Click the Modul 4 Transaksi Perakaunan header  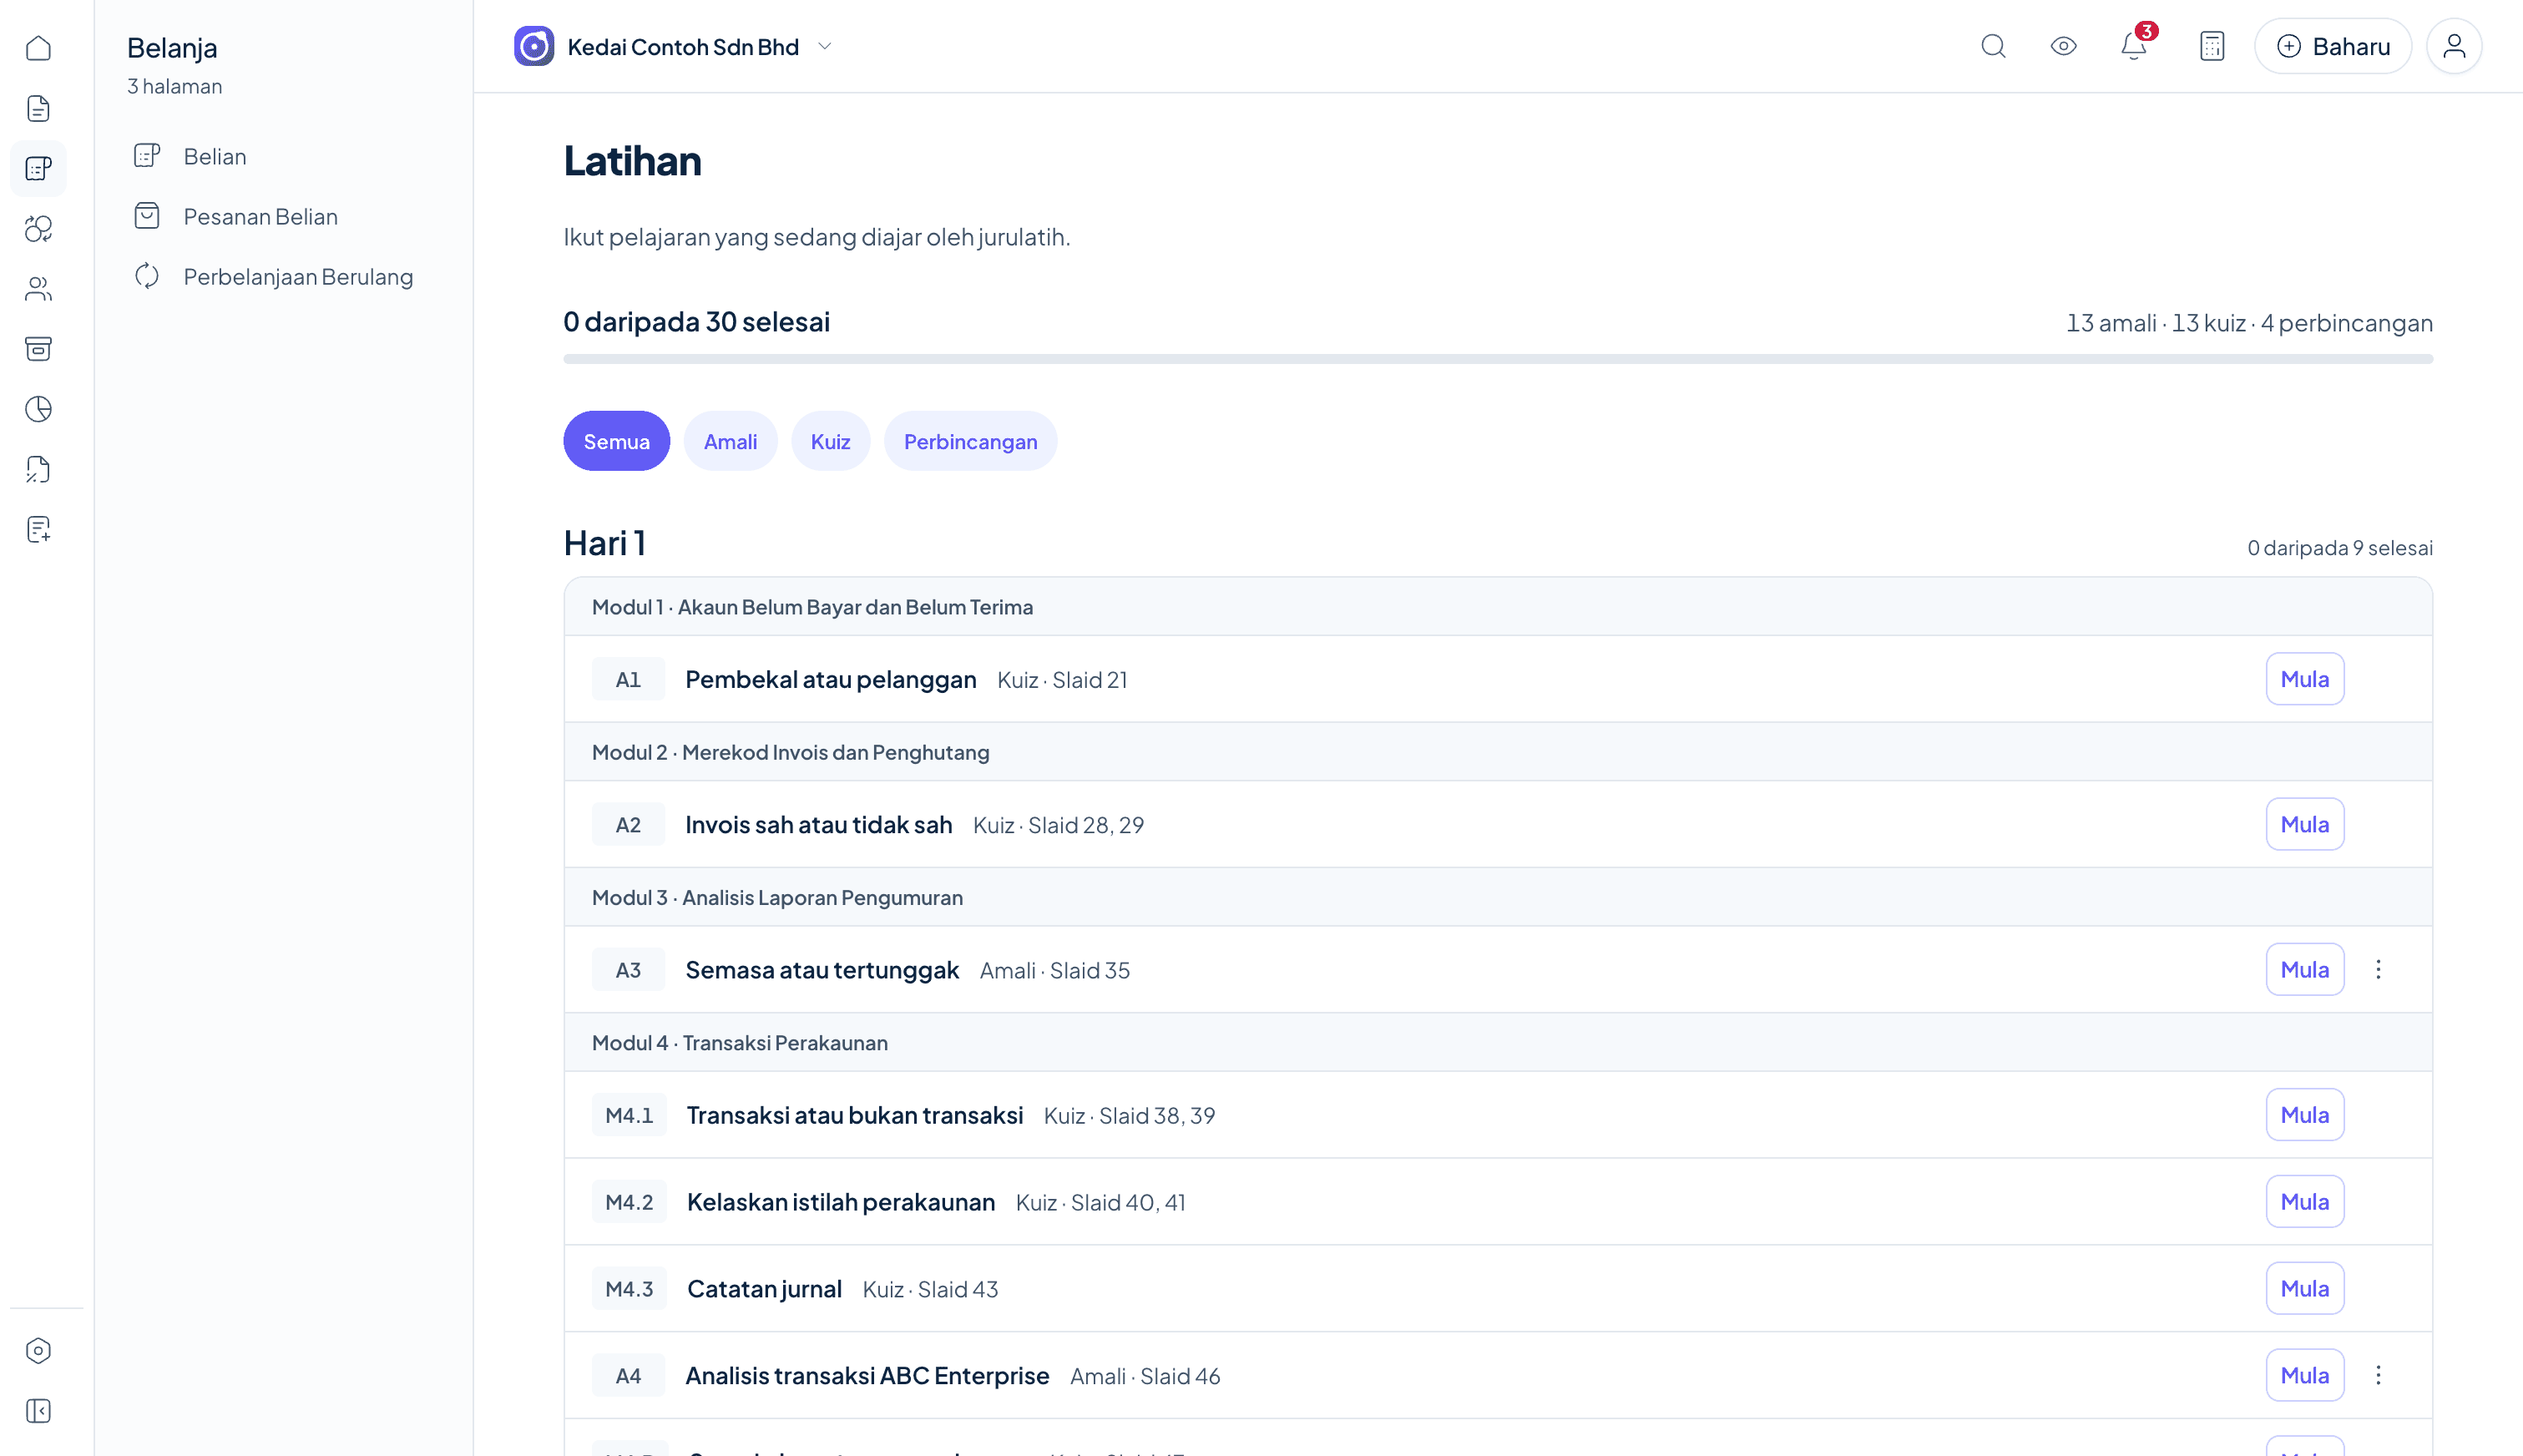(x=1498, y=1042)
